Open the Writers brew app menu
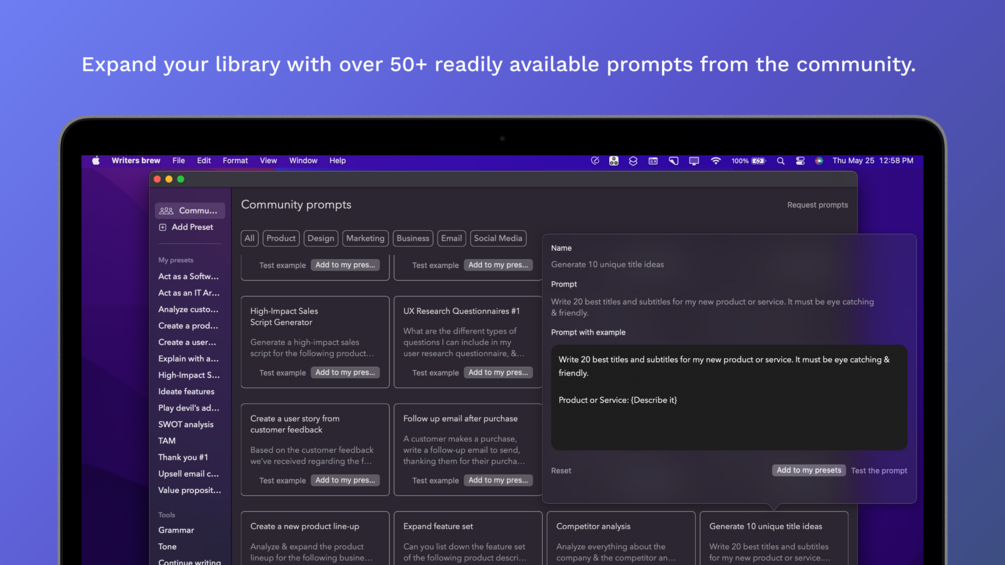 click(x=136, y=161)
